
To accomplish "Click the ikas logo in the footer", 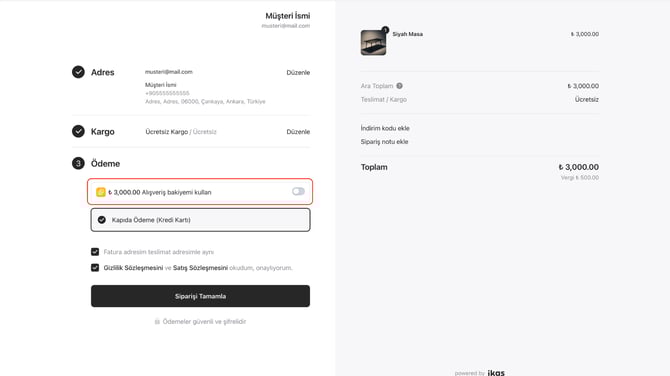I will coord(496,373).
